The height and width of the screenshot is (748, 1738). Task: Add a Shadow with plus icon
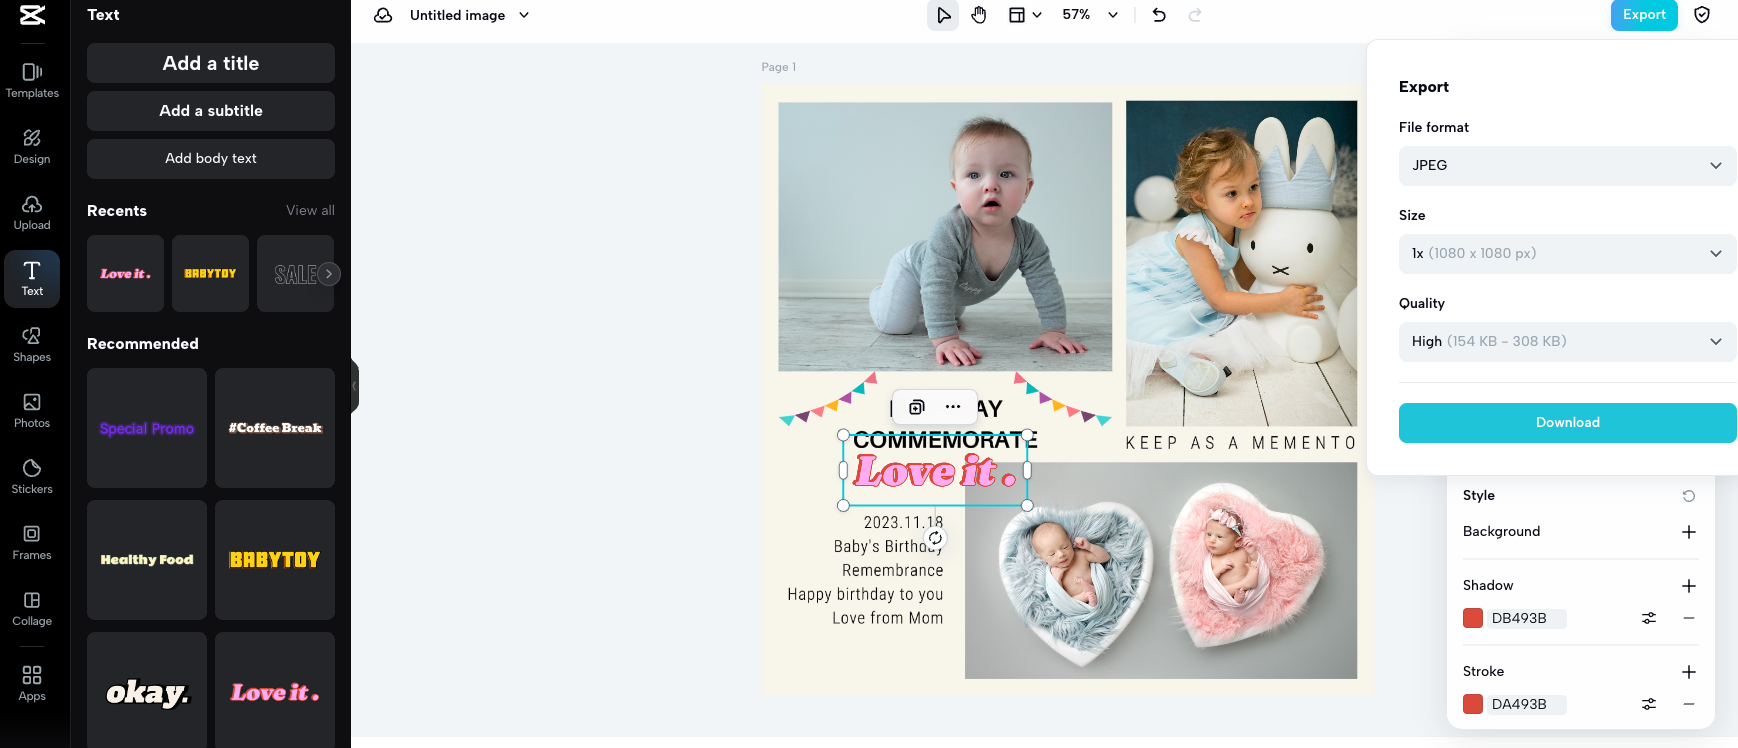1689,586
